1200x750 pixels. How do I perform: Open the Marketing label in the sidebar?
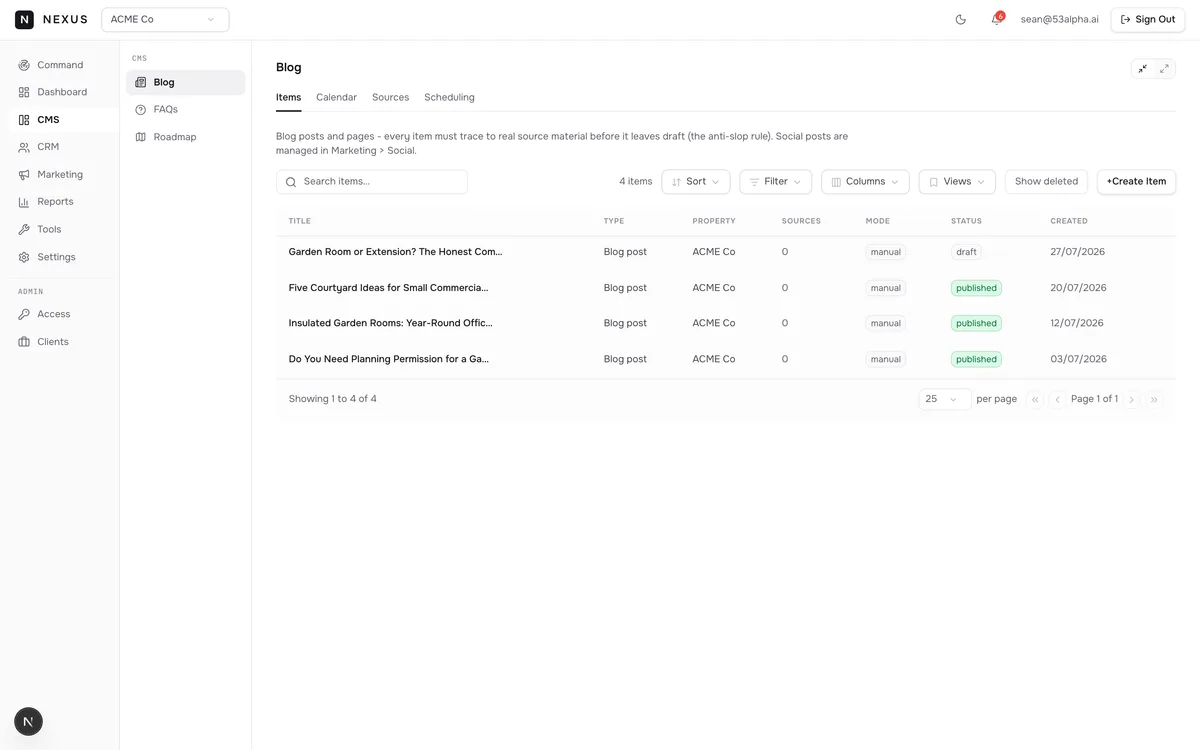(x=60, y=175)
